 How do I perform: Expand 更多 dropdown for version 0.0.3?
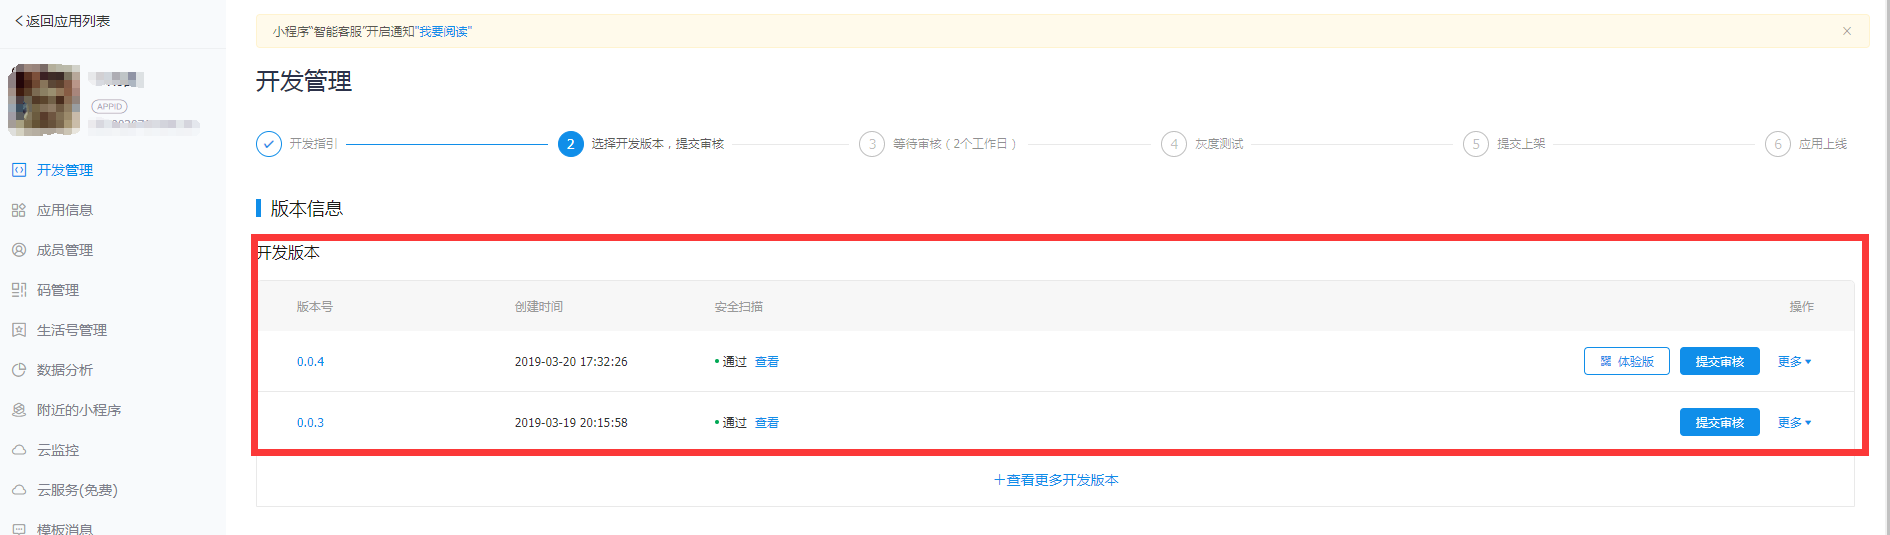click(x=1794, y=423)
